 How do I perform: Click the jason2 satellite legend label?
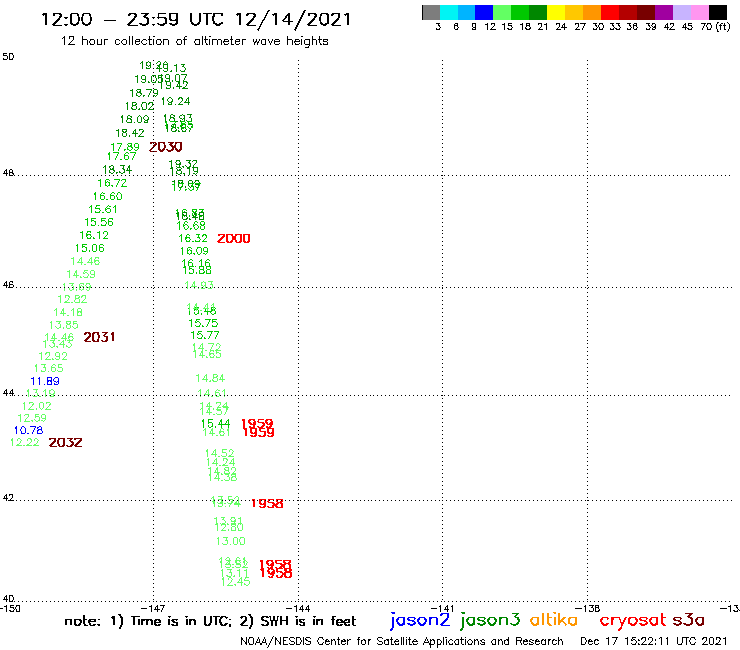pos(420,620)
